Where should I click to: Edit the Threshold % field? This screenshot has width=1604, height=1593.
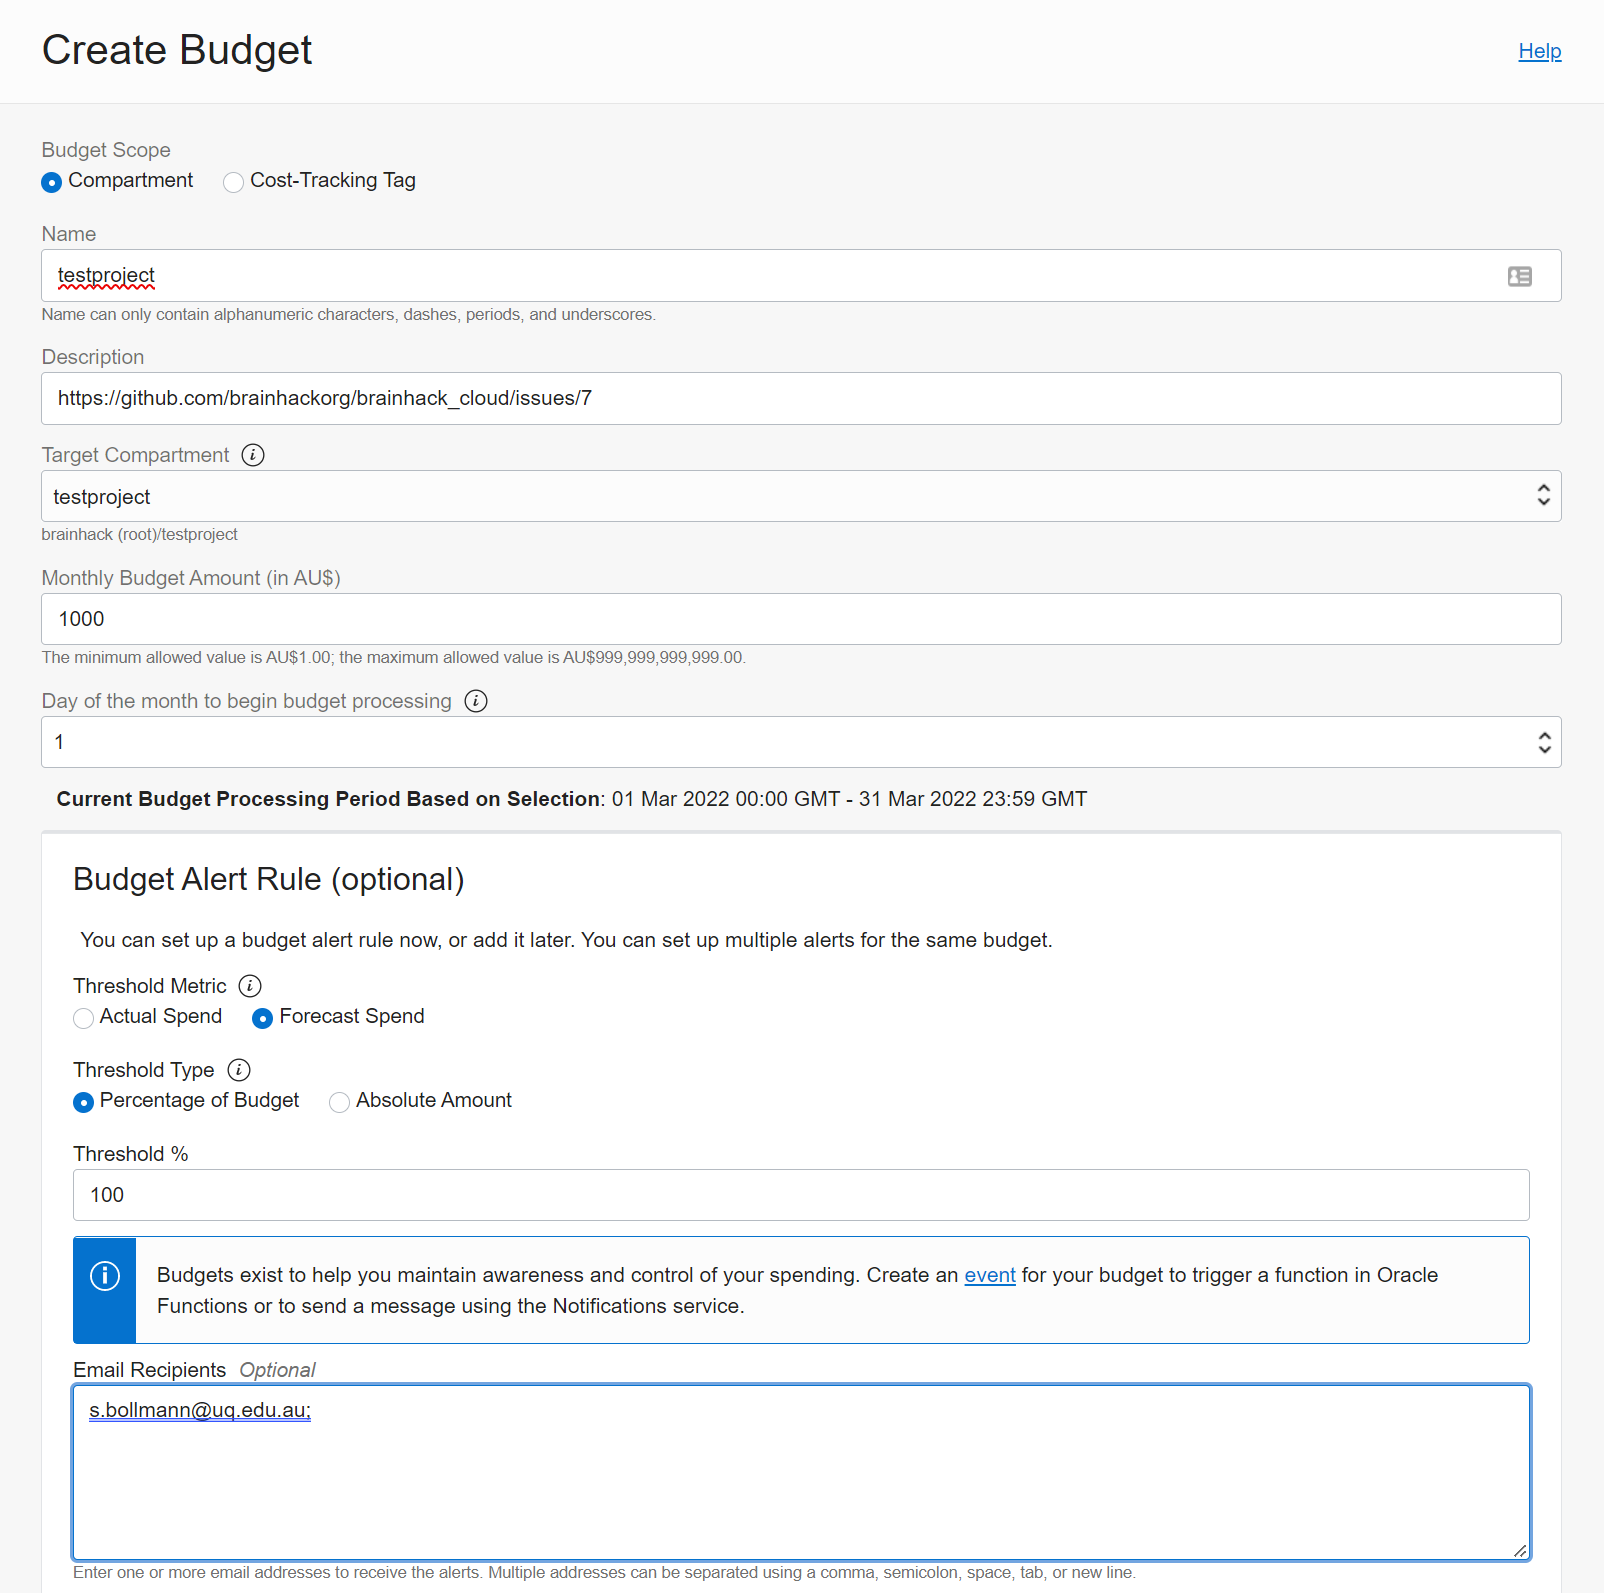[801, 1195]
